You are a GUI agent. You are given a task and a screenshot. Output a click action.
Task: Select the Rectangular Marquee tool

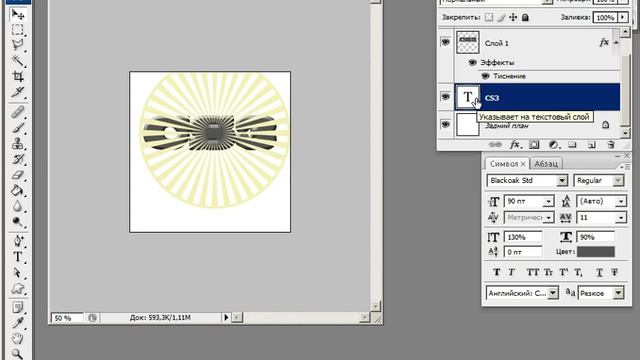(x=18, y=30)
